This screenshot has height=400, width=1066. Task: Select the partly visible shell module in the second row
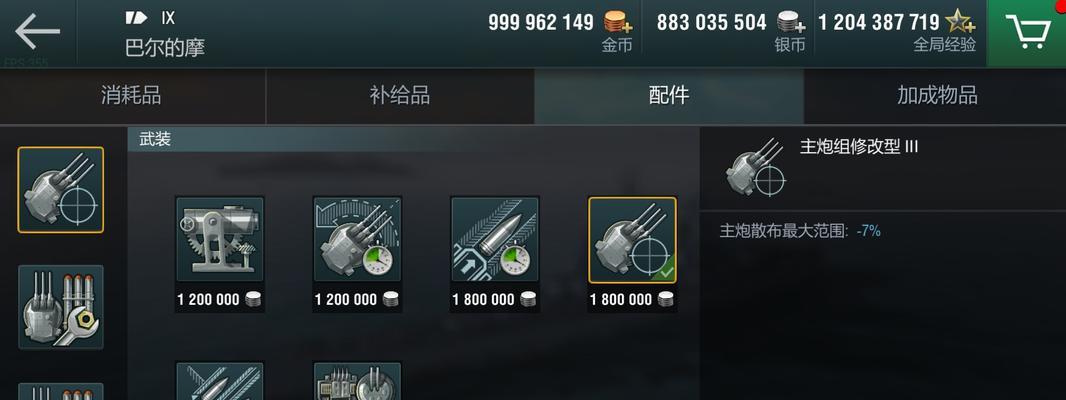(220, 381)
